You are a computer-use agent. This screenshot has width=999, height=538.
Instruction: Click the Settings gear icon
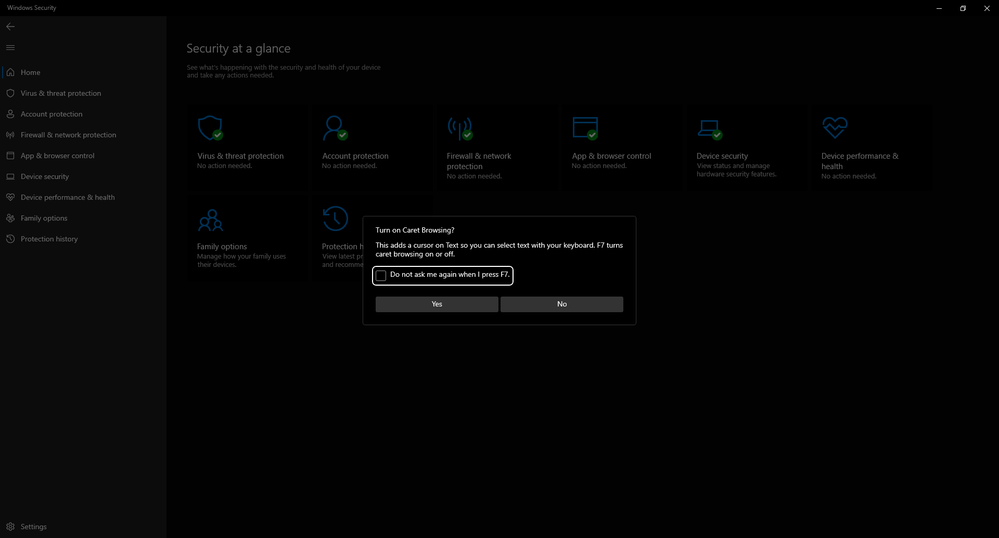point(10,527)
